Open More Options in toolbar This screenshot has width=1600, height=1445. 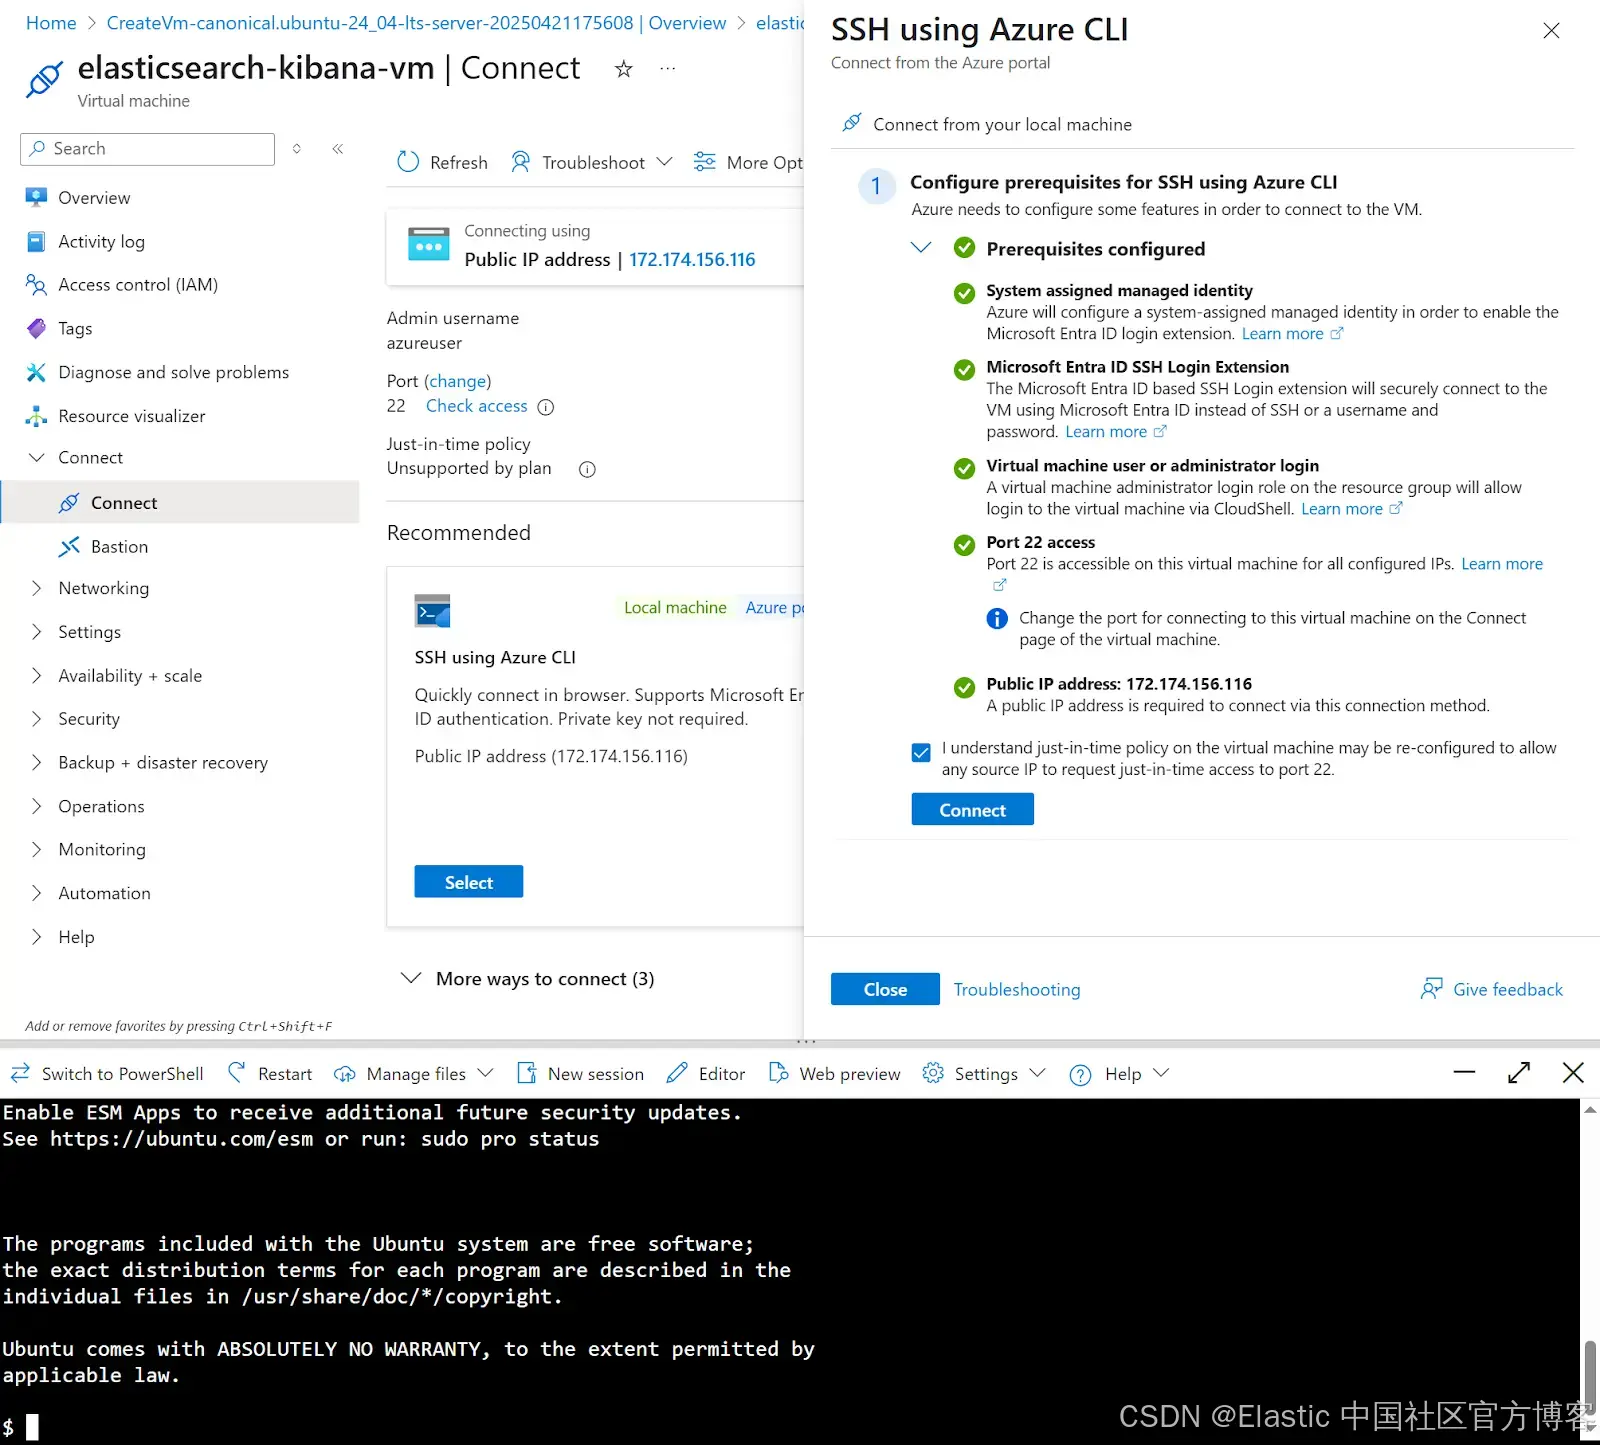click(748, 162)
